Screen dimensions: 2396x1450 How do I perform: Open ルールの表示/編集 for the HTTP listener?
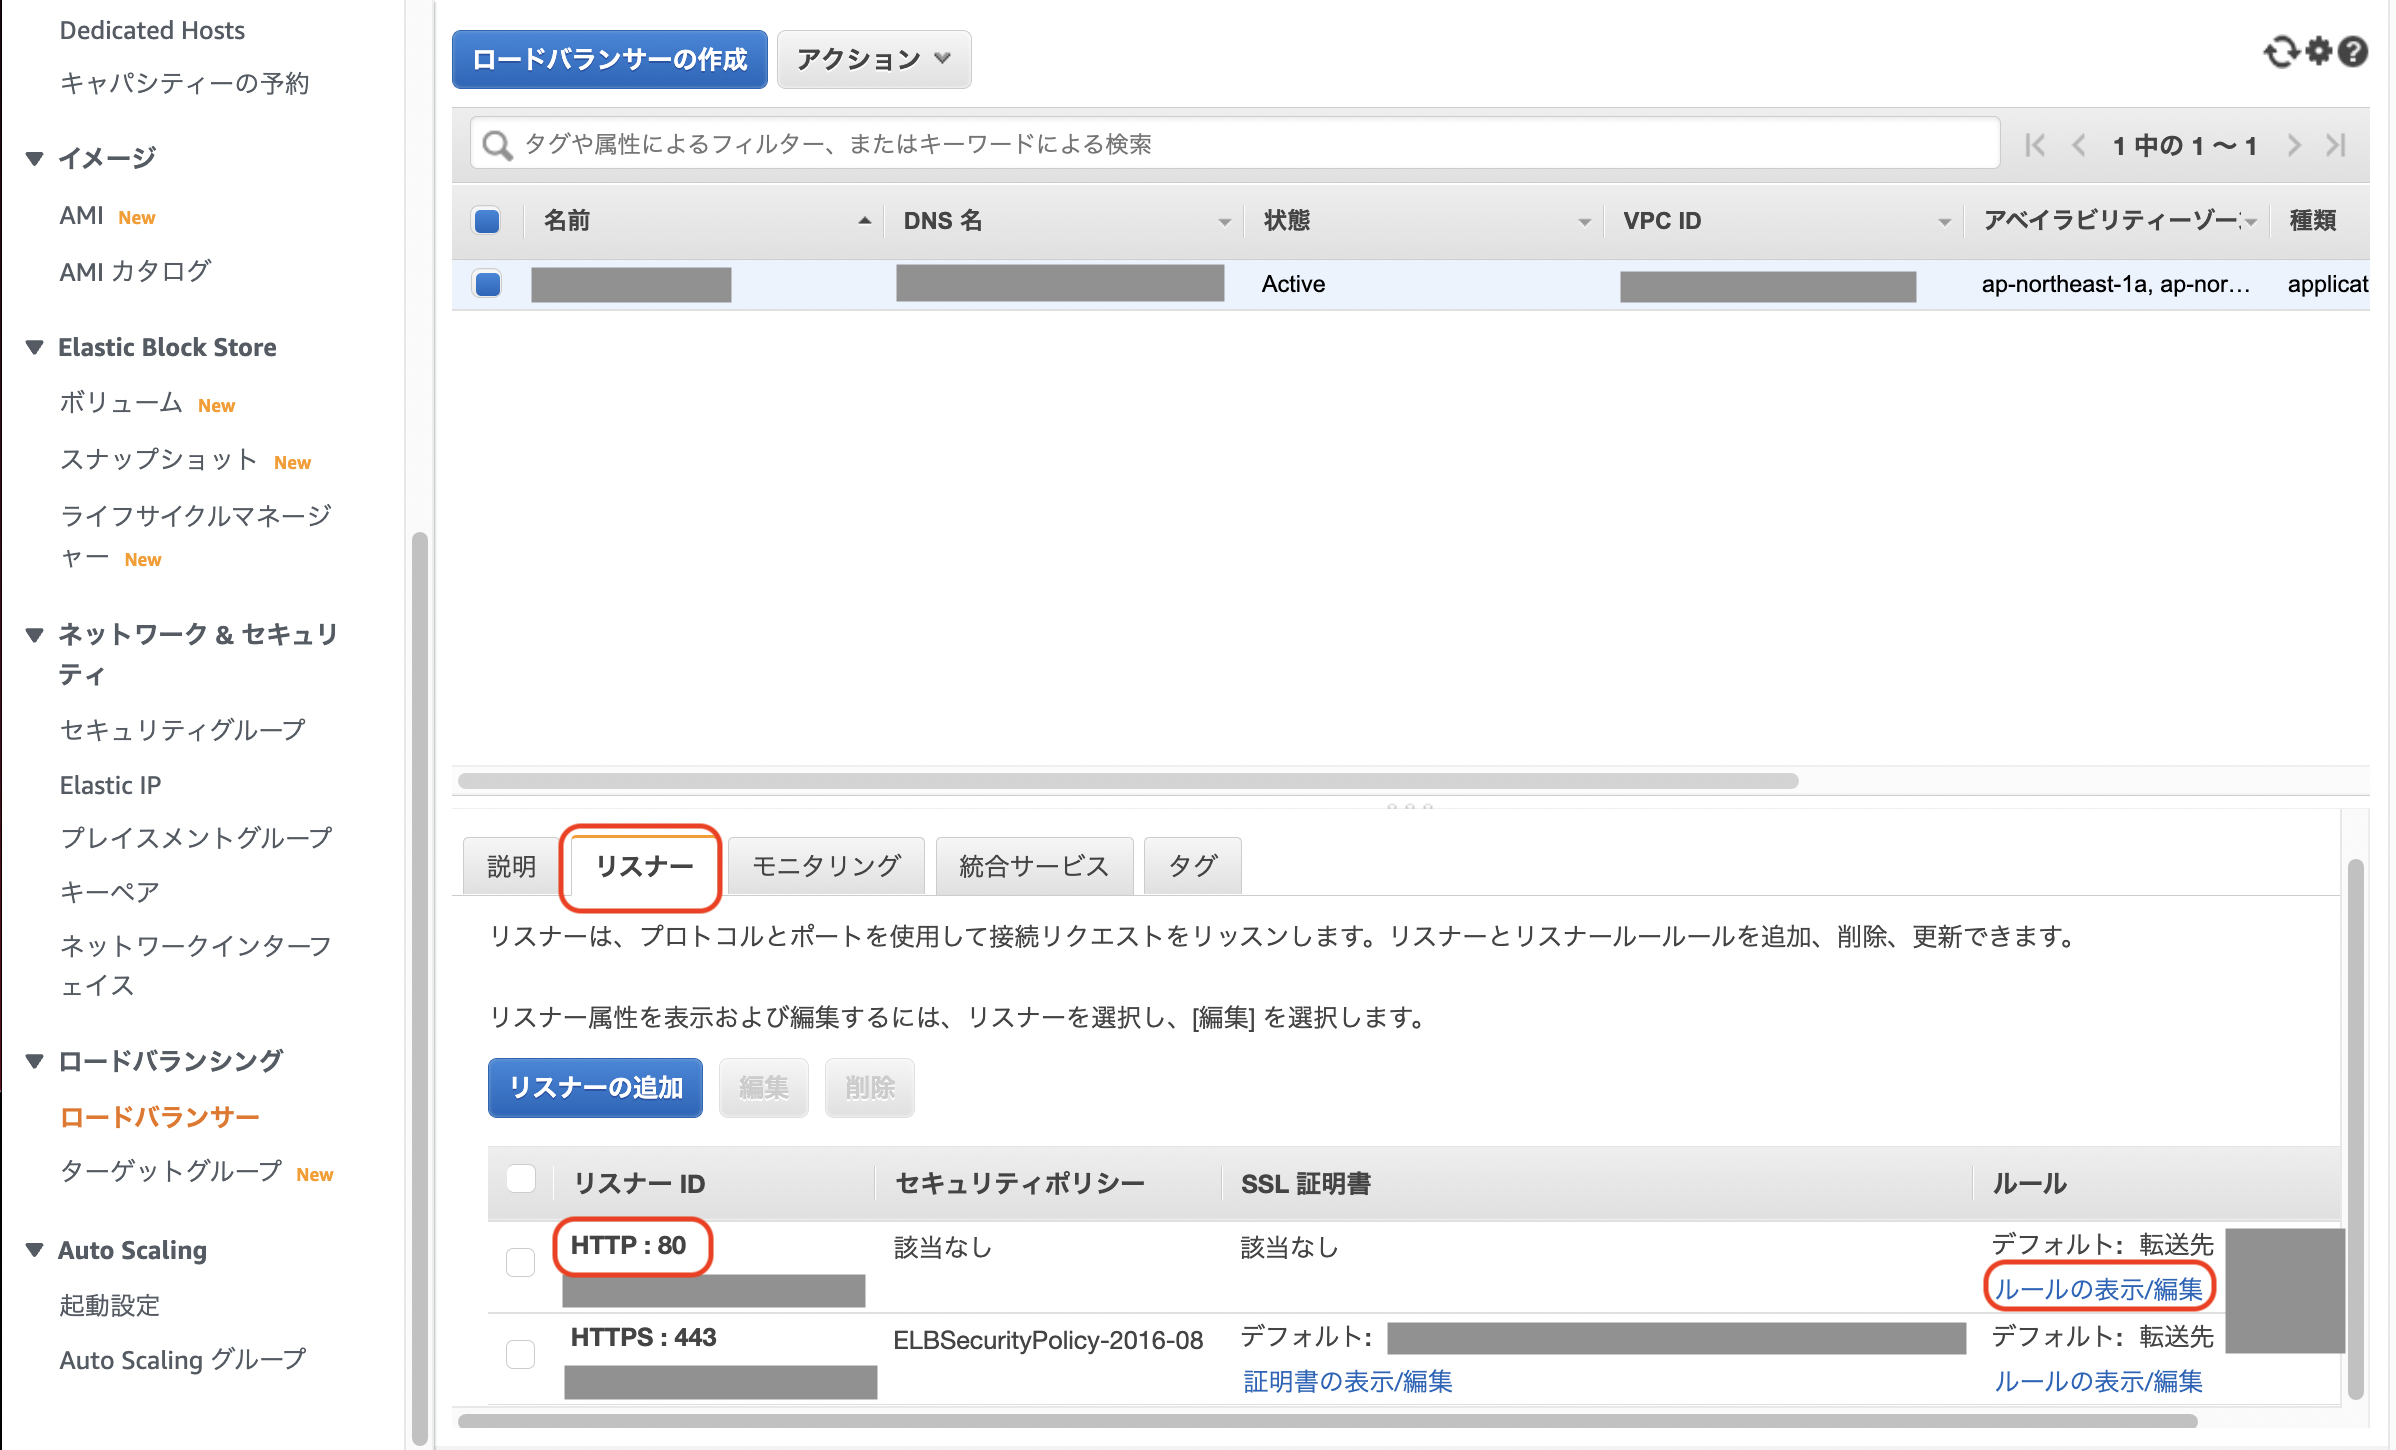(x=2098, y=1289)
